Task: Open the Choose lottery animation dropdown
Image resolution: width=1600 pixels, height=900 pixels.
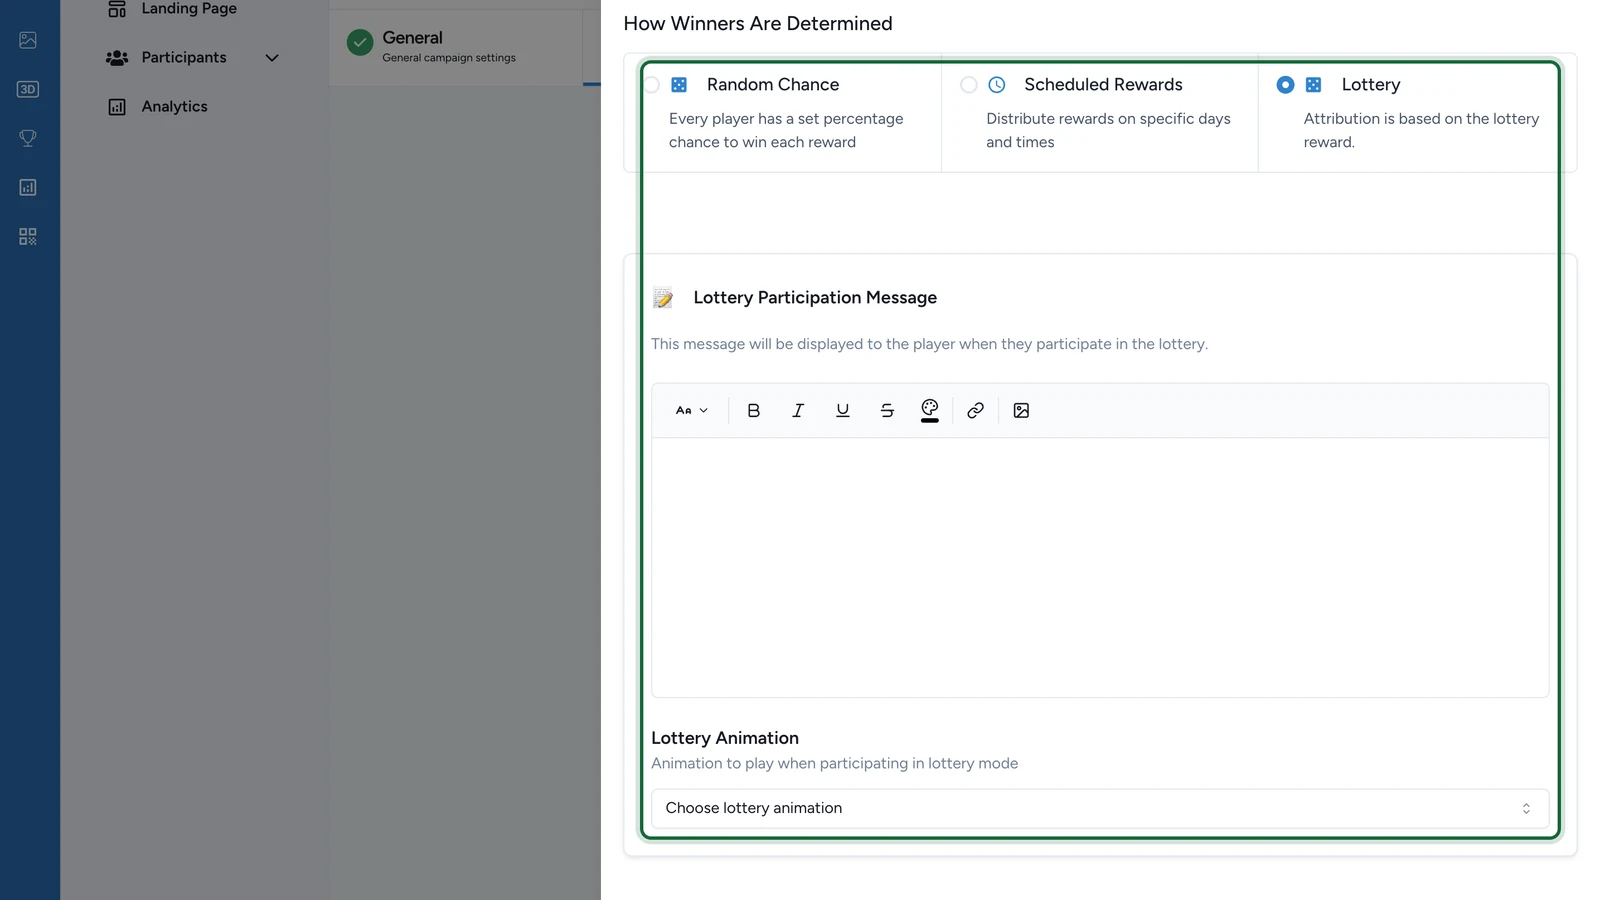Action: coord(1100,808)
